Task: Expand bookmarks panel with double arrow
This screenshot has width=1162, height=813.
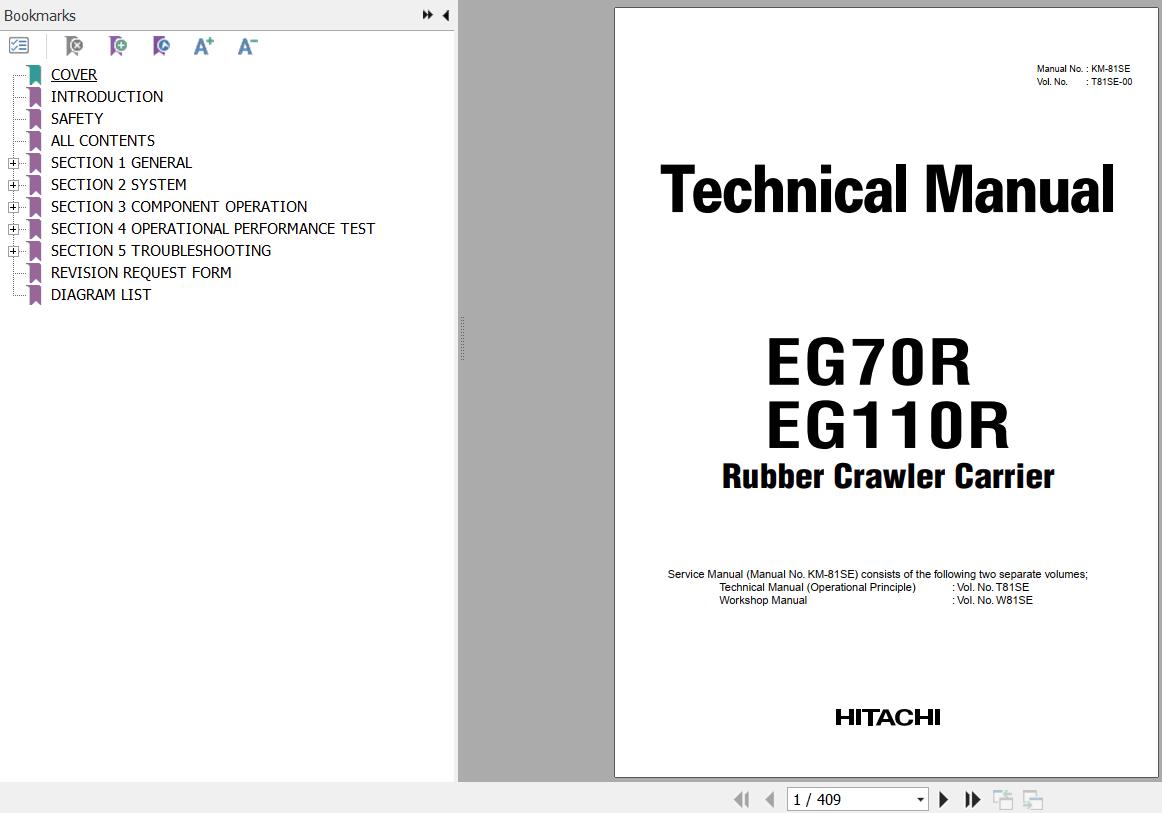Action: [x=428, y=15]
